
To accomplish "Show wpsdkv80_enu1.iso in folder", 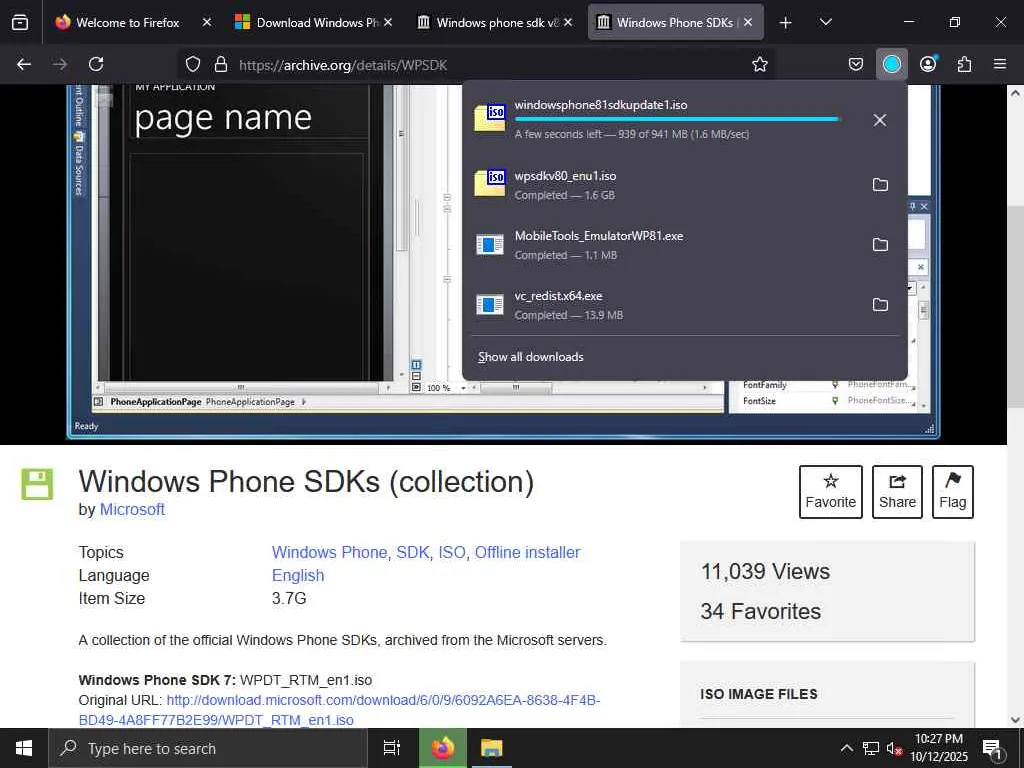I will (x=880, y=185).
